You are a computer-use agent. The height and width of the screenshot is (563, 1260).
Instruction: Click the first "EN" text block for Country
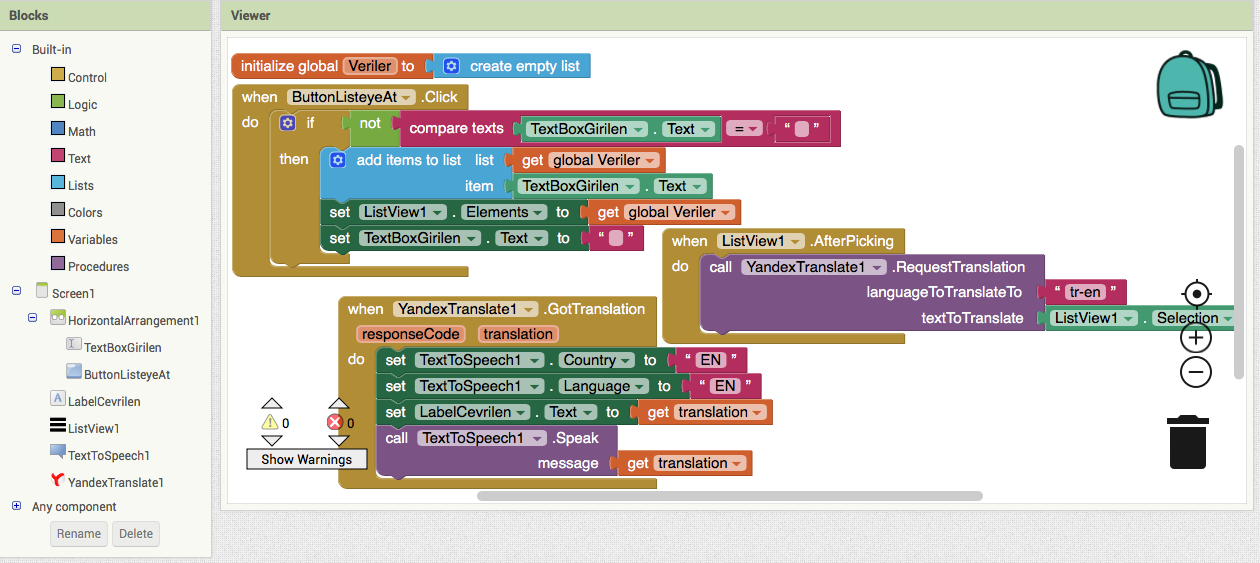[712, 360]
